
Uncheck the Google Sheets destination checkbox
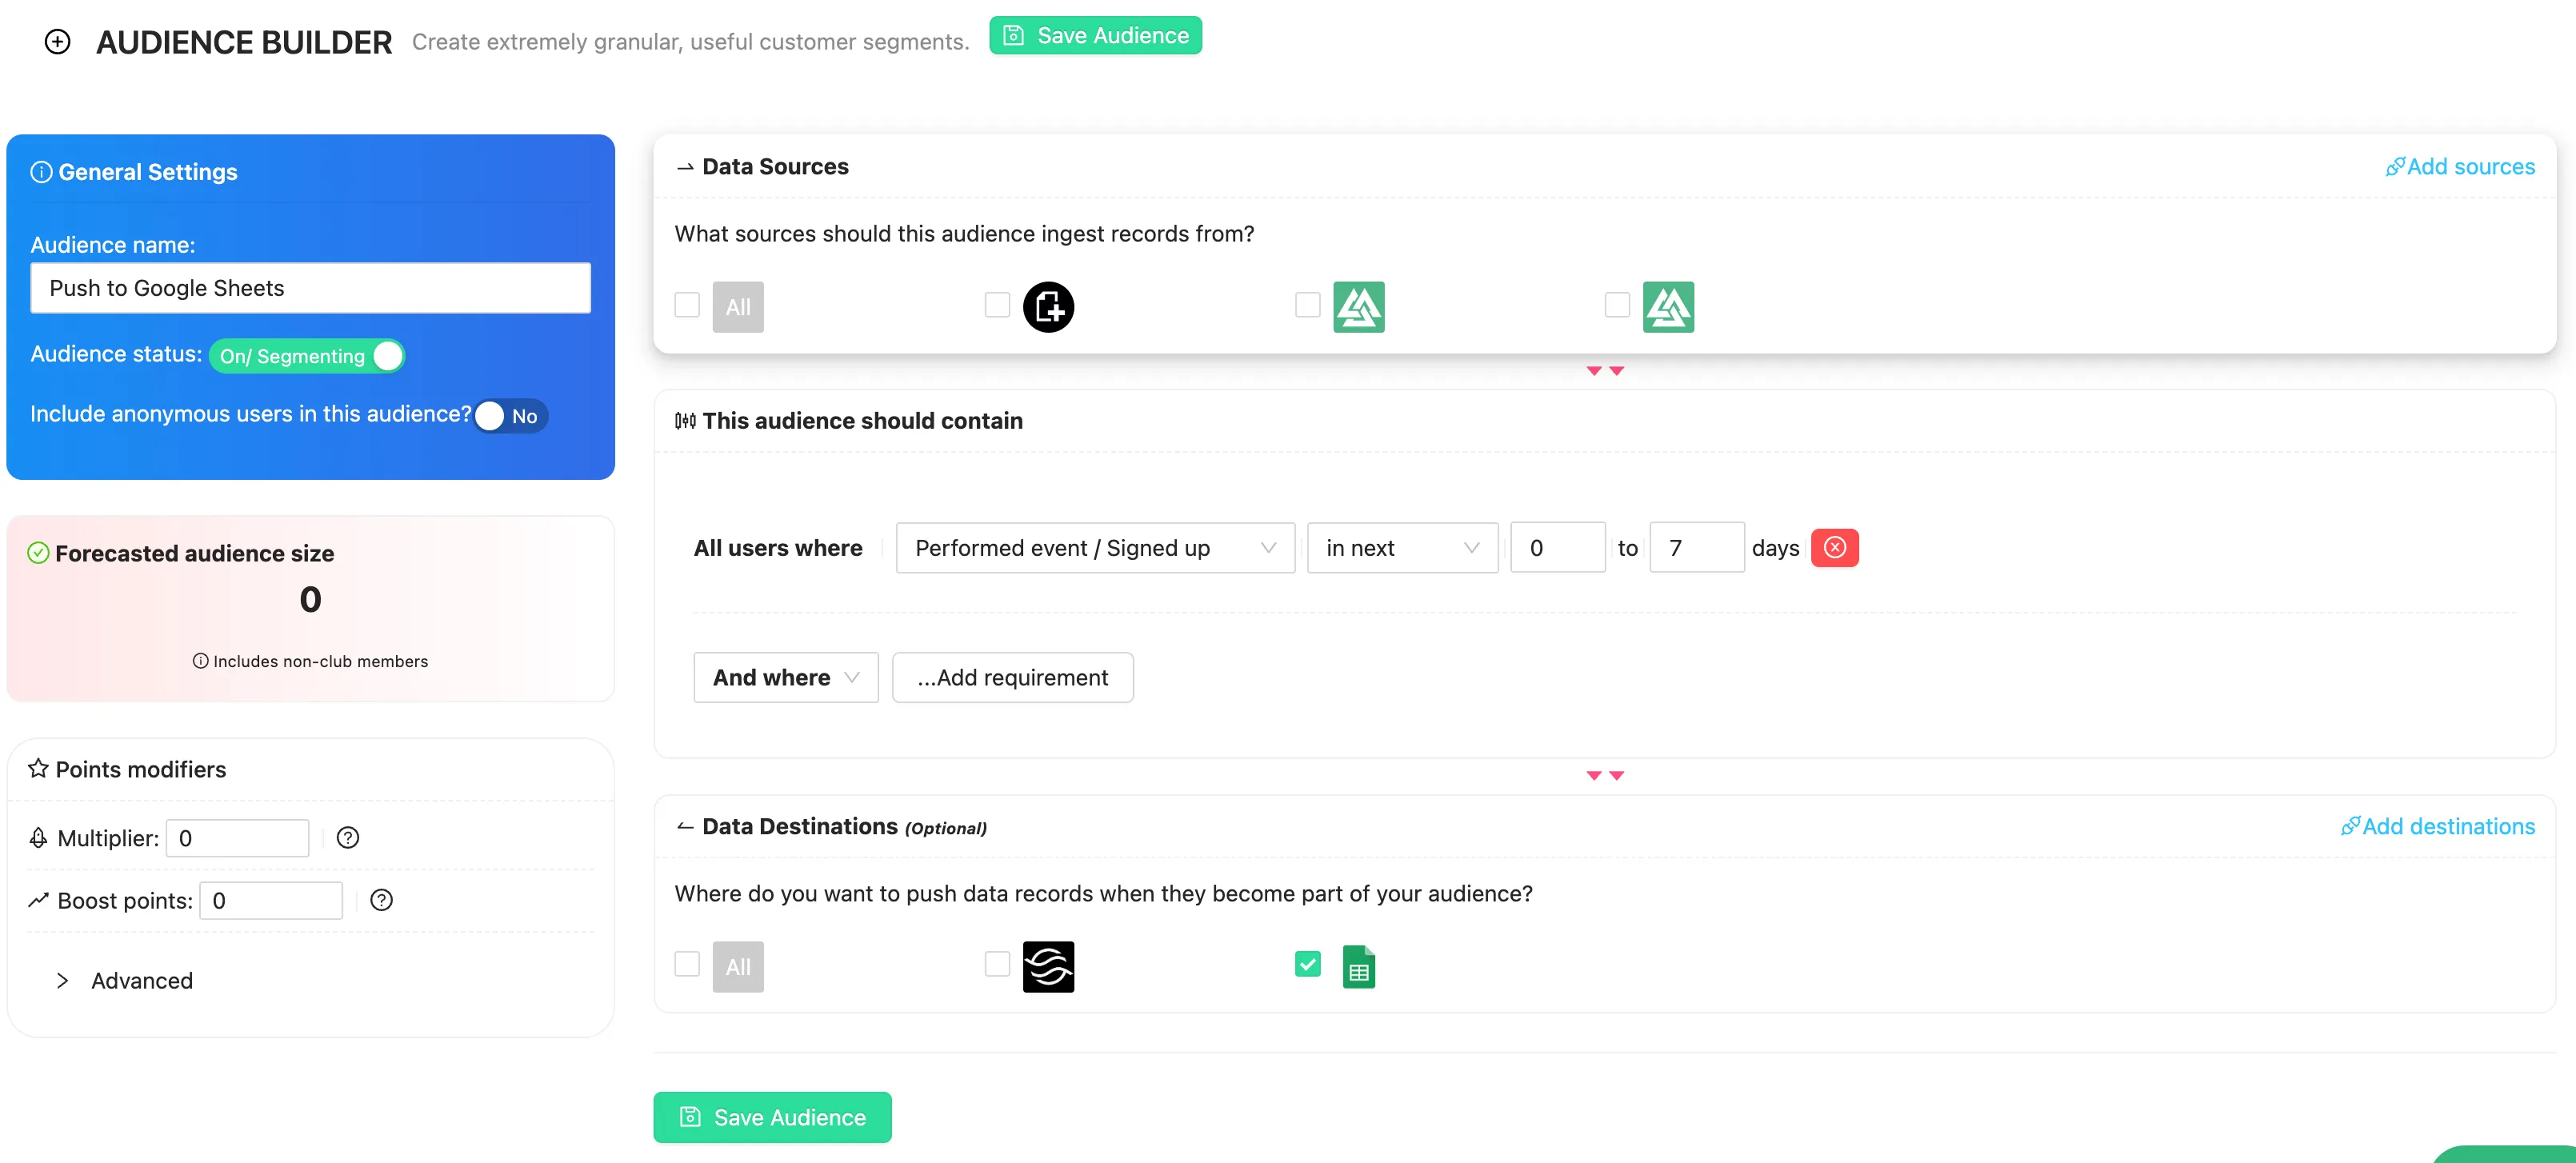click(1307, 964)
